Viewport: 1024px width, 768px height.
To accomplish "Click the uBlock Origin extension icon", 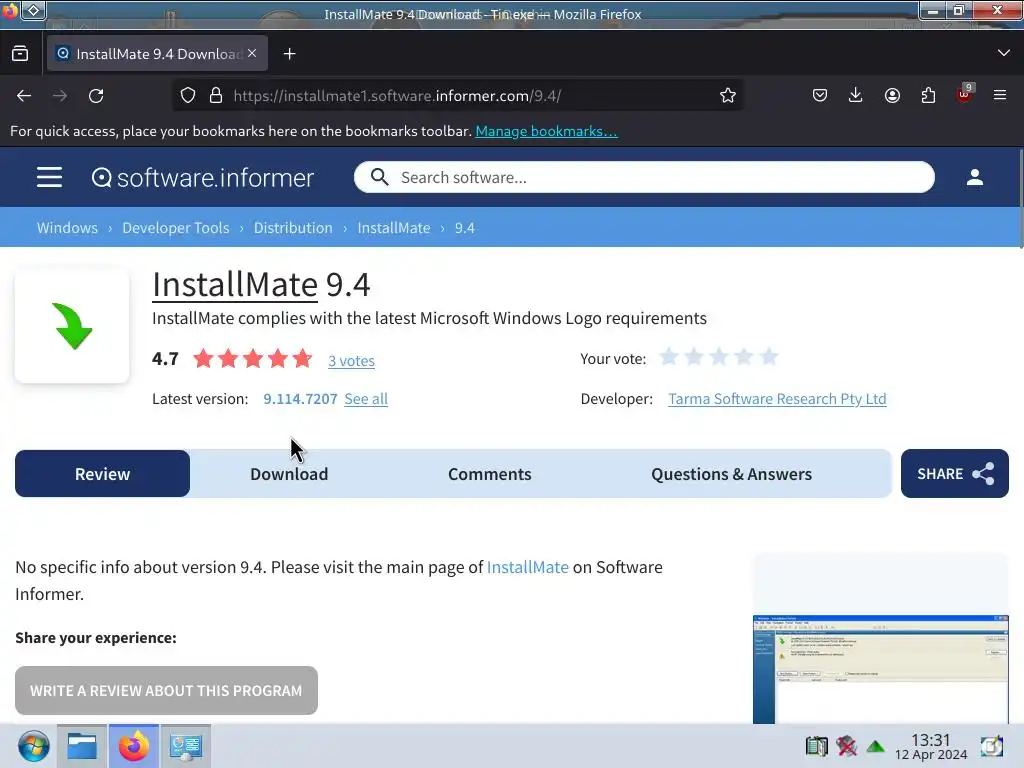I will (x=964, y=95).
